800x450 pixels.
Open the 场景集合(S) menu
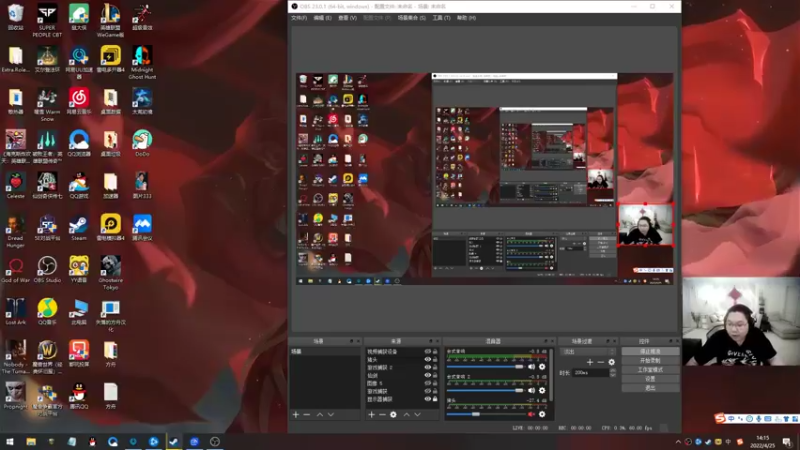pos(412,18)
